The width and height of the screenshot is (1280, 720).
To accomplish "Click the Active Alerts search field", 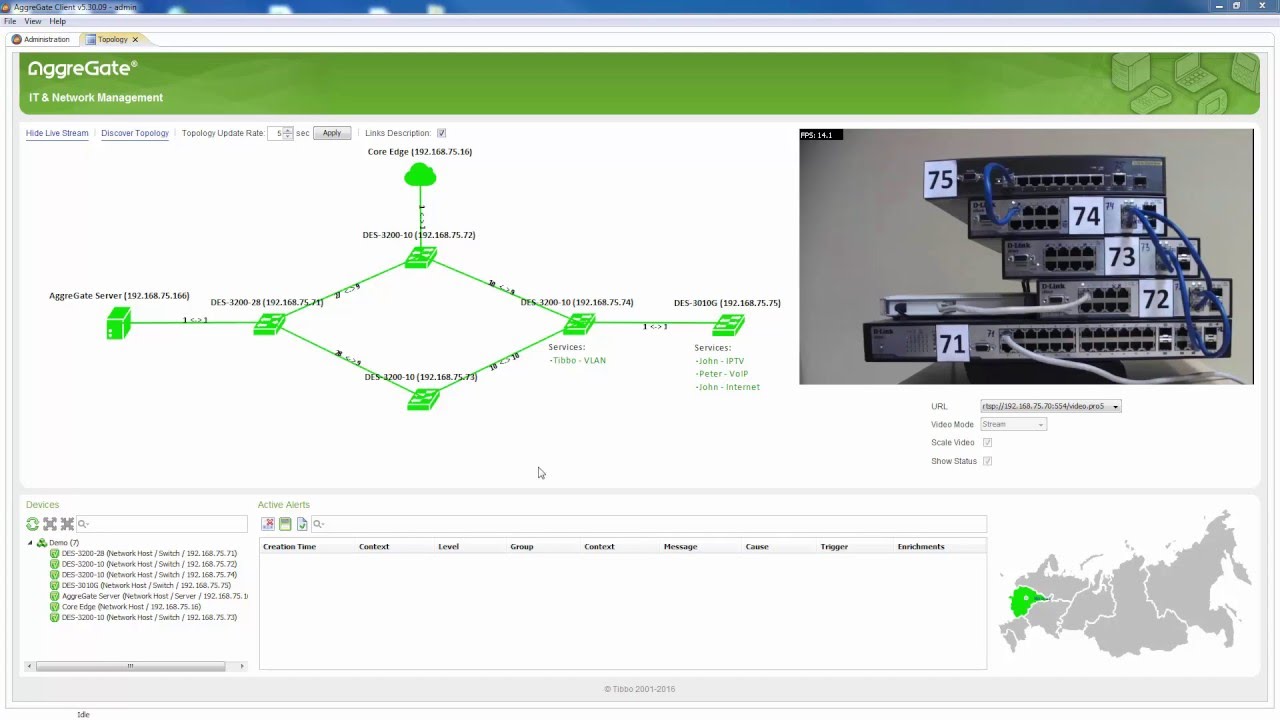I will pyautogui.click(x=648, y=524).
